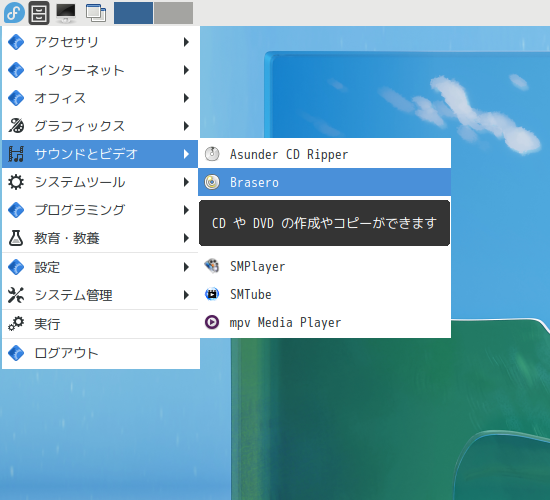550x500 pixels.
Task: Click the show desktop windows icon
Action: pos(96,13)
